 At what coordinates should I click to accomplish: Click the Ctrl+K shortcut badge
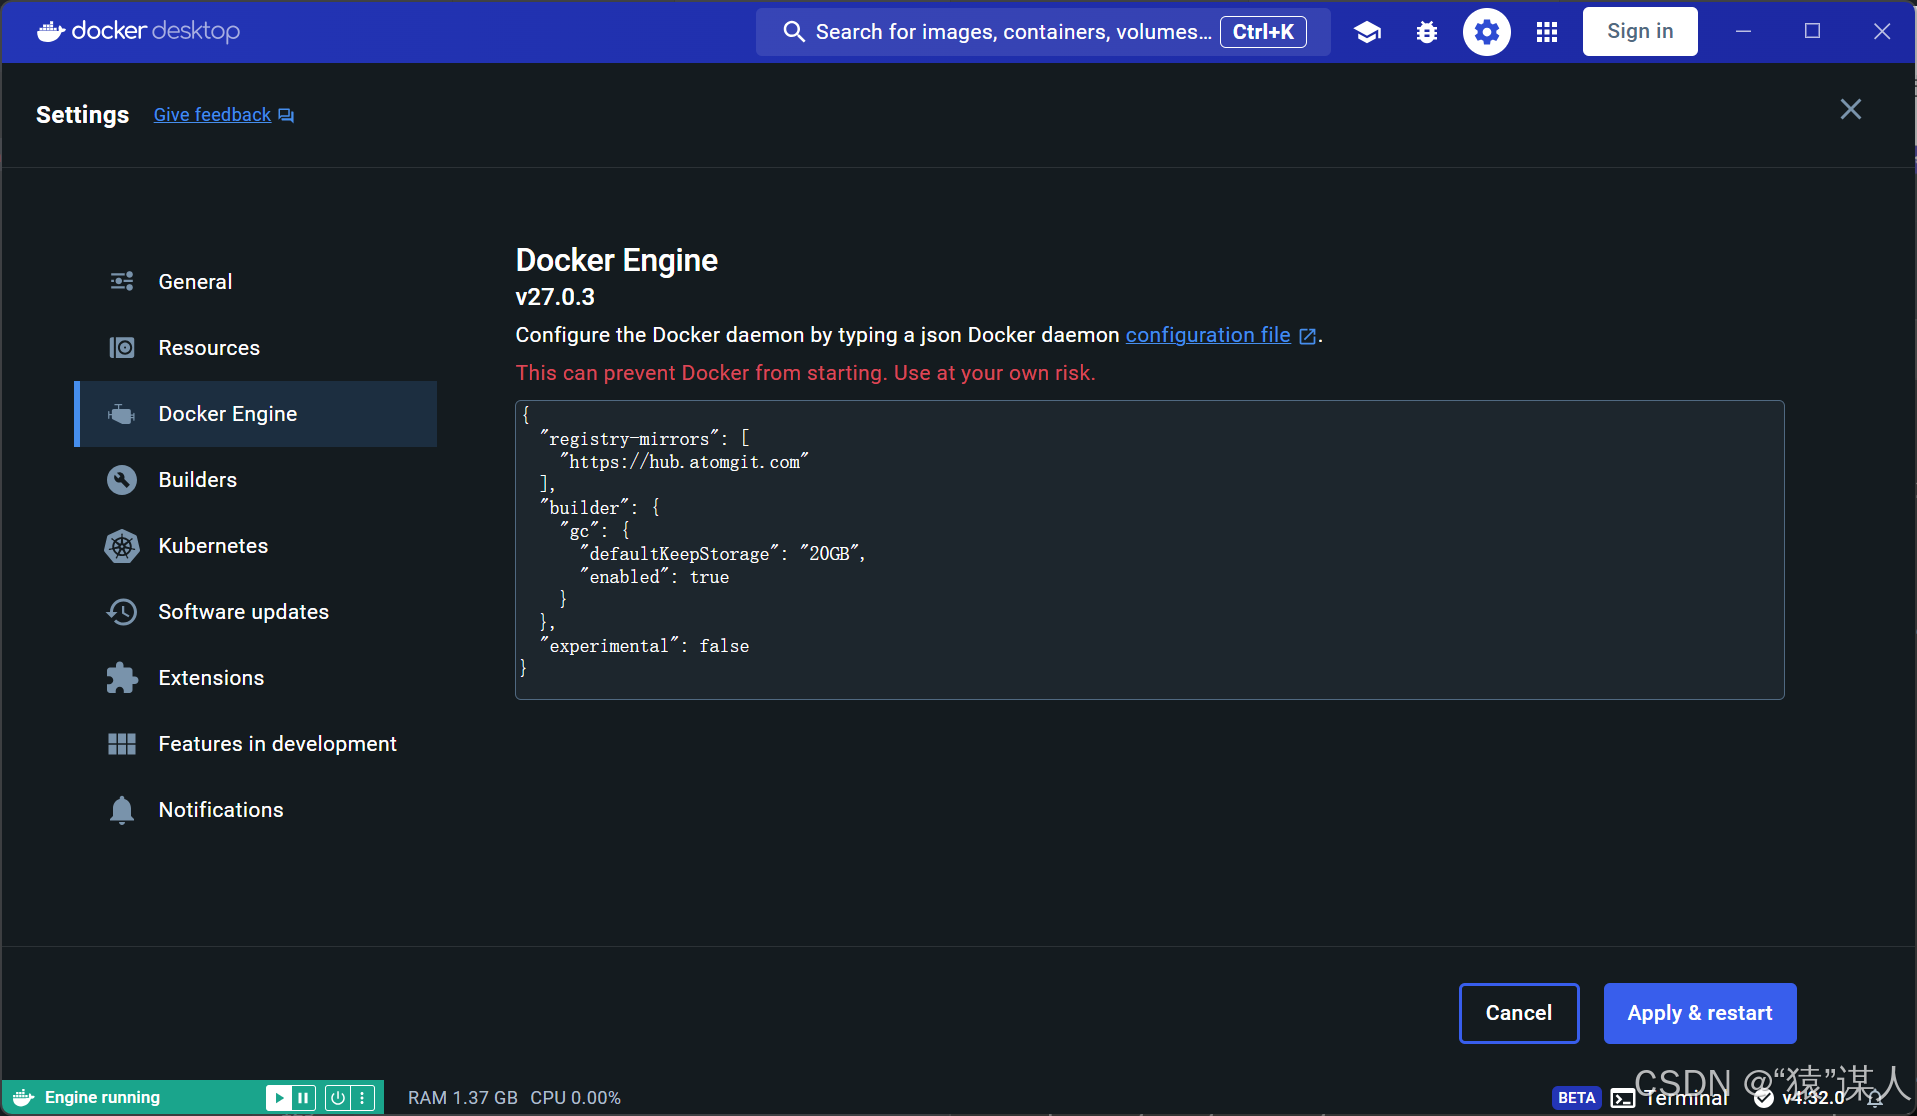coord(1263,32)
